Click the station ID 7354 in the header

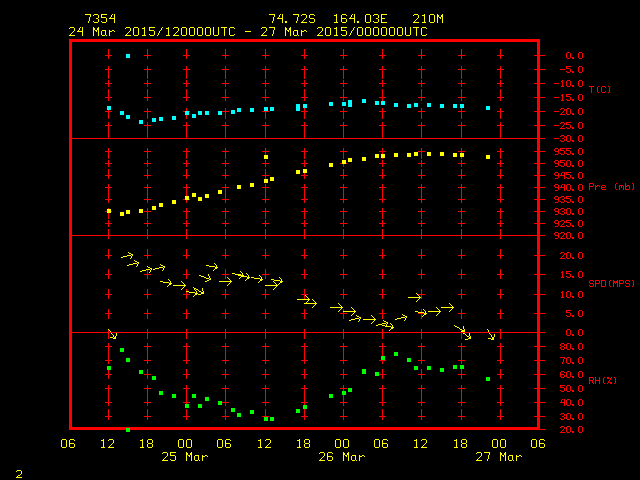[x=100, y=19]
